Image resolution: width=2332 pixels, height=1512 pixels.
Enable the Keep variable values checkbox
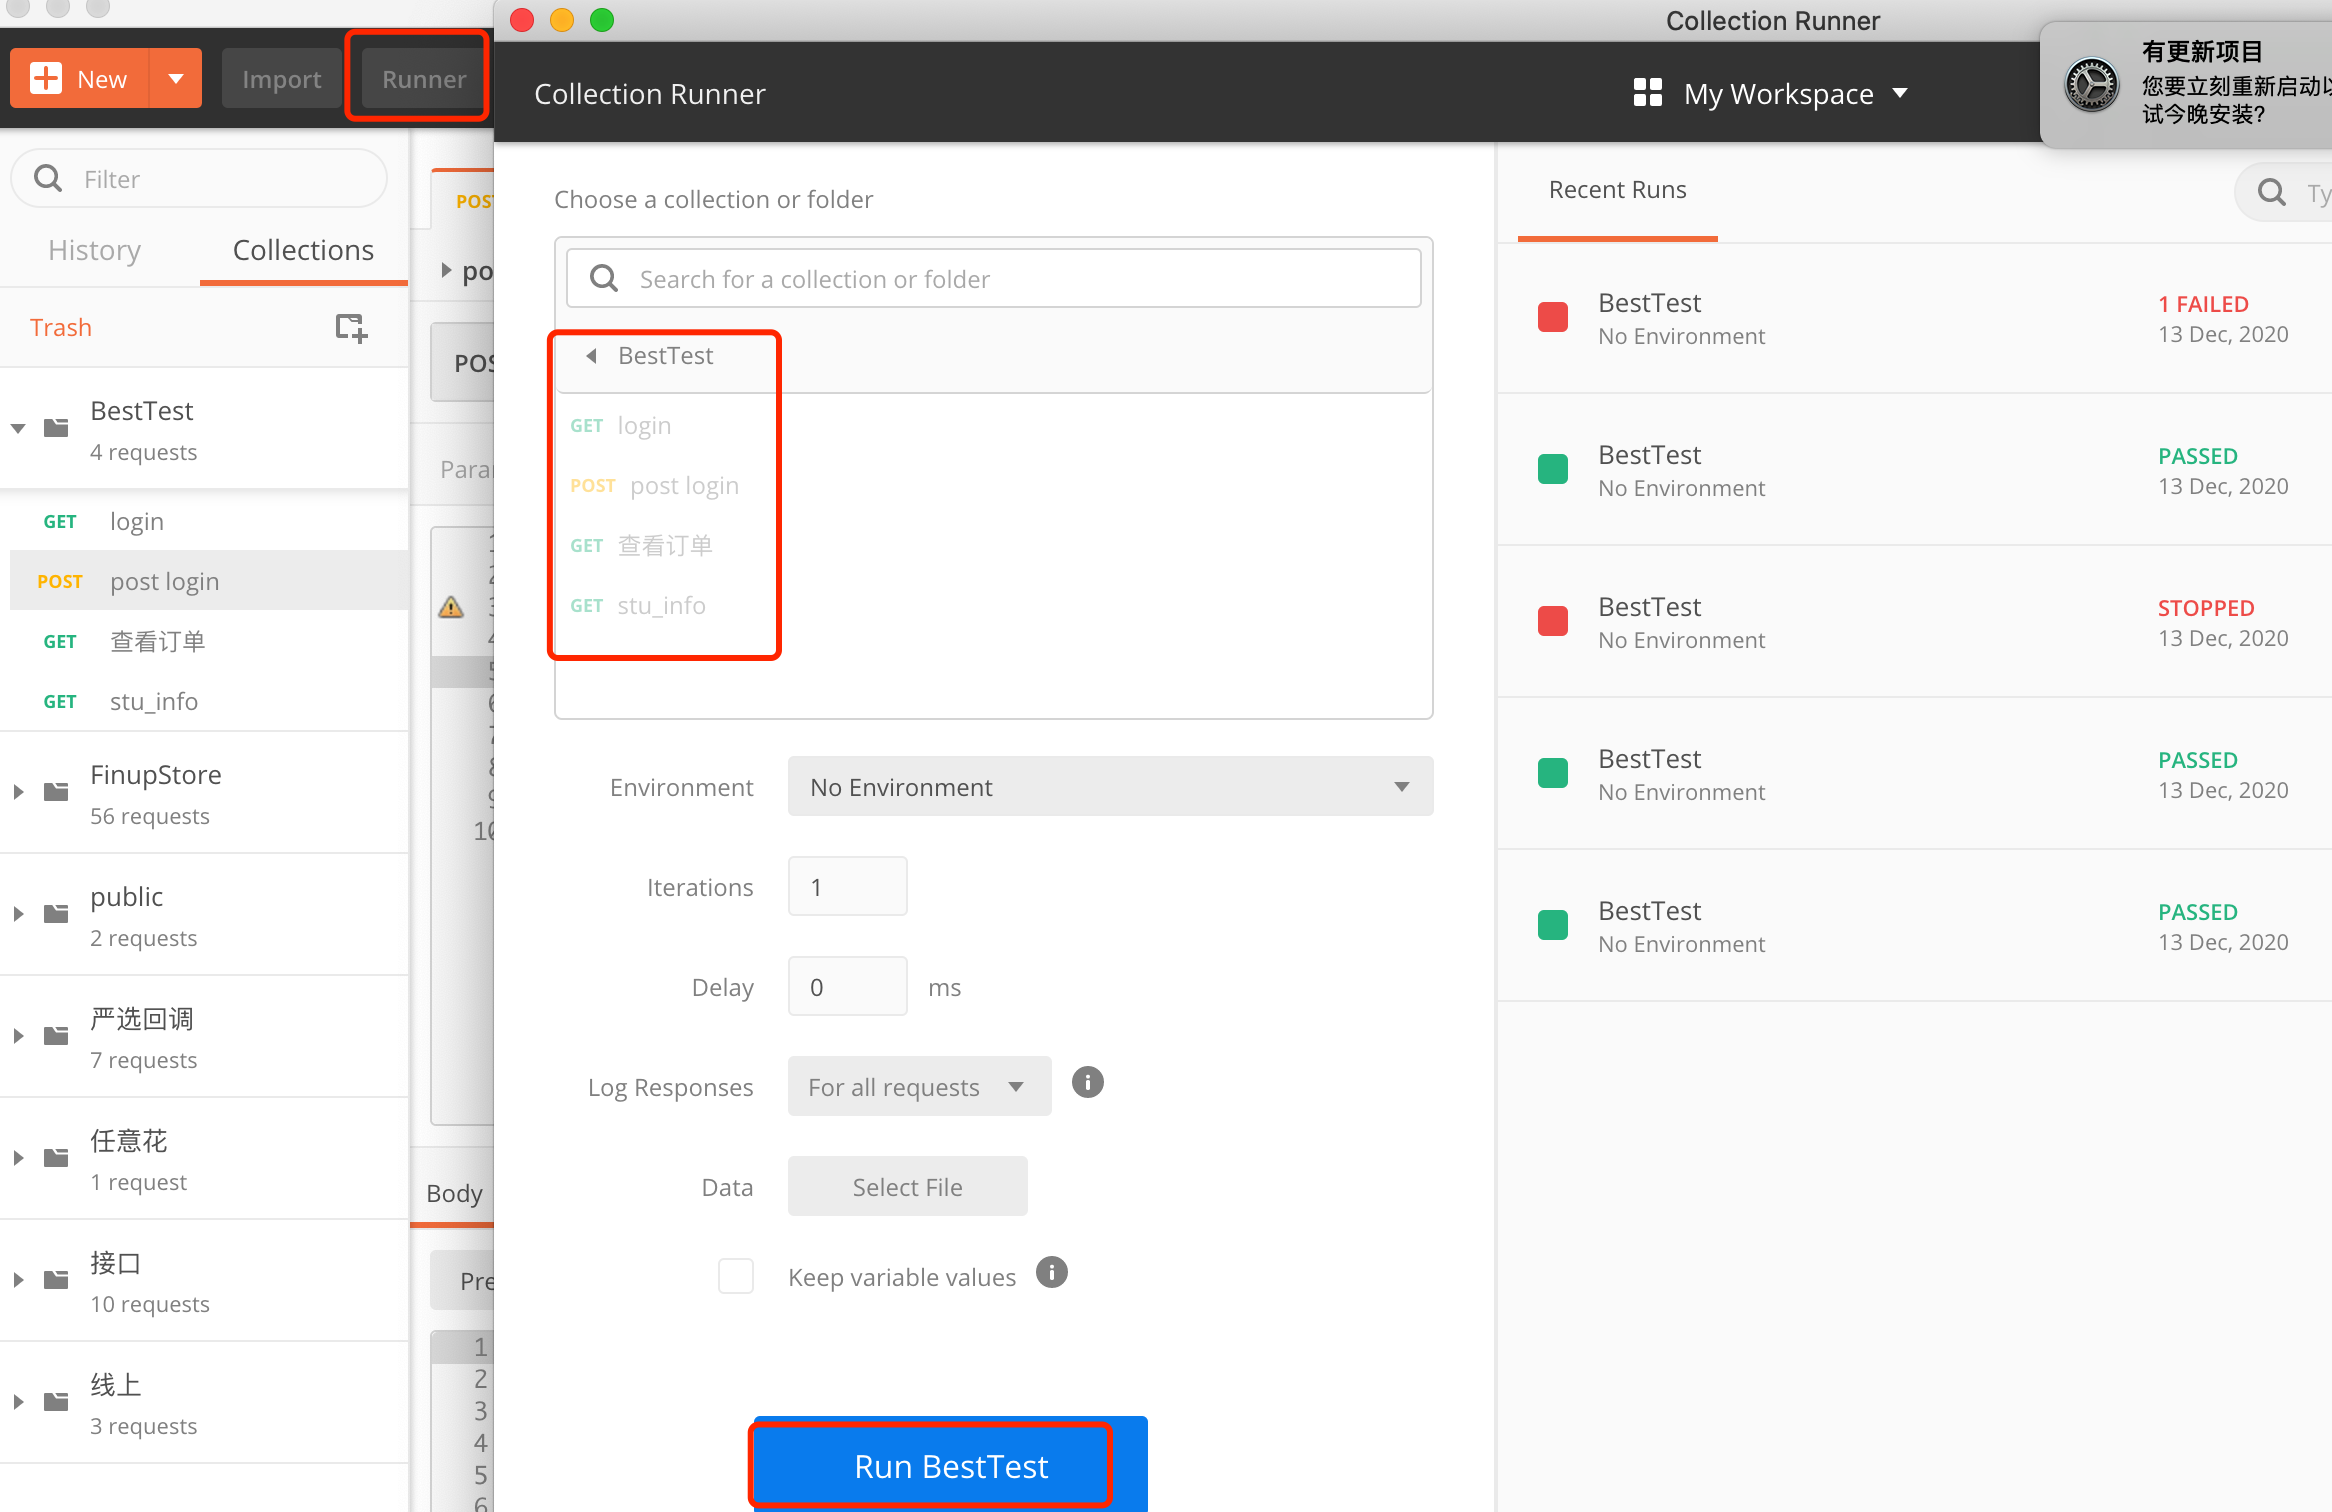point(736,1276)
